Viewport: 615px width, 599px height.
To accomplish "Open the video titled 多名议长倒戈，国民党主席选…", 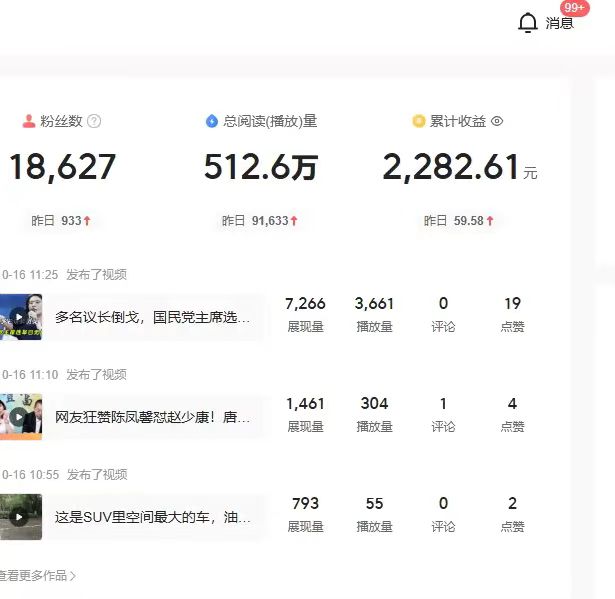I will (152, 318).
